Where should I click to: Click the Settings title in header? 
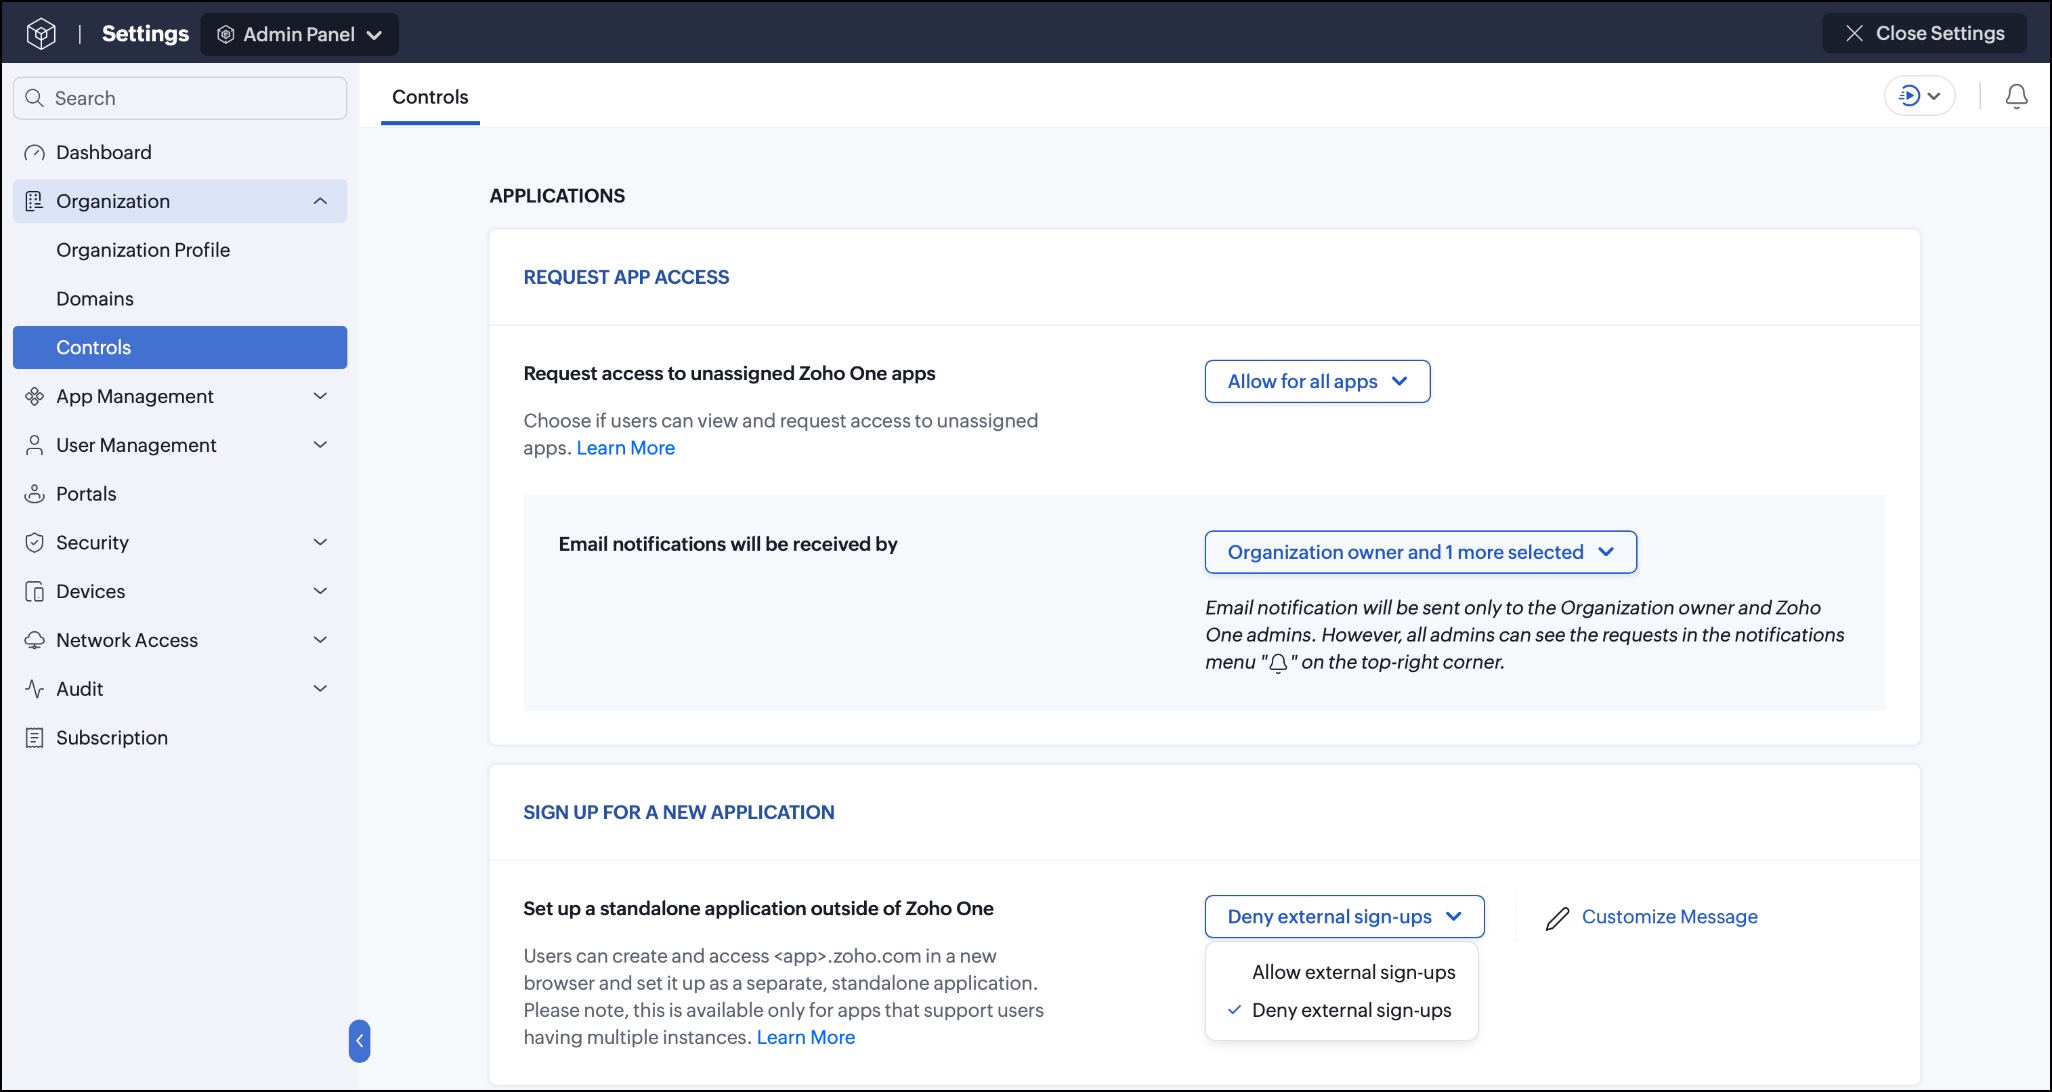click(145, 34)
